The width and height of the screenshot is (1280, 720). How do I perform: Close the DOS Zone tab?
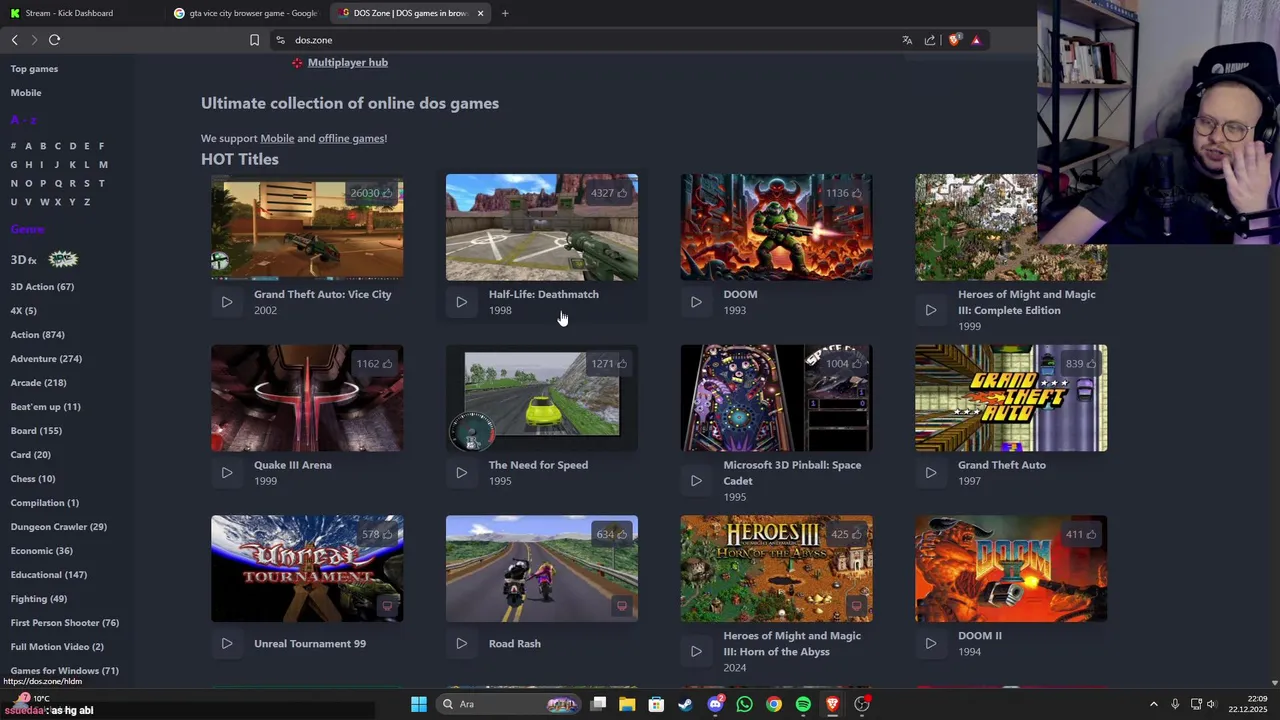point(480,13)
